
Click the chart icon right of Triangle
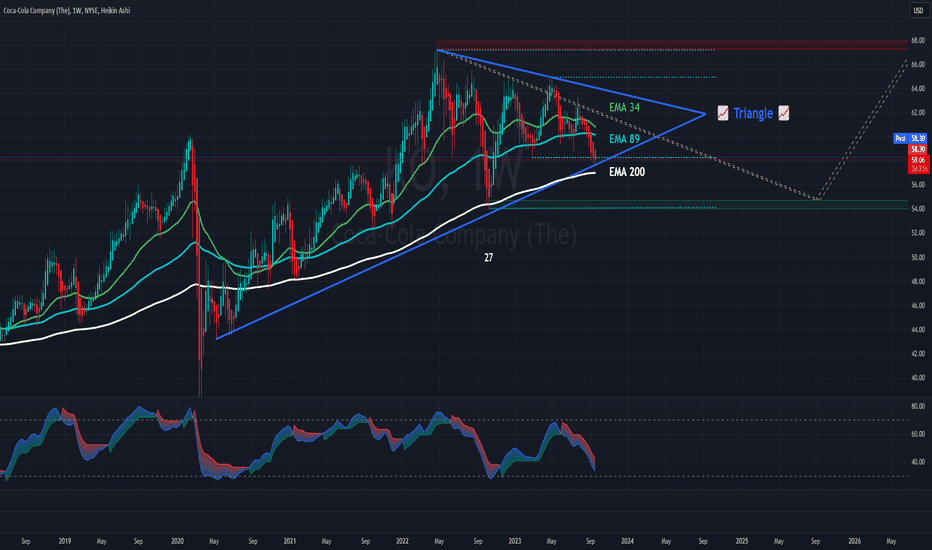coord(783,113)
